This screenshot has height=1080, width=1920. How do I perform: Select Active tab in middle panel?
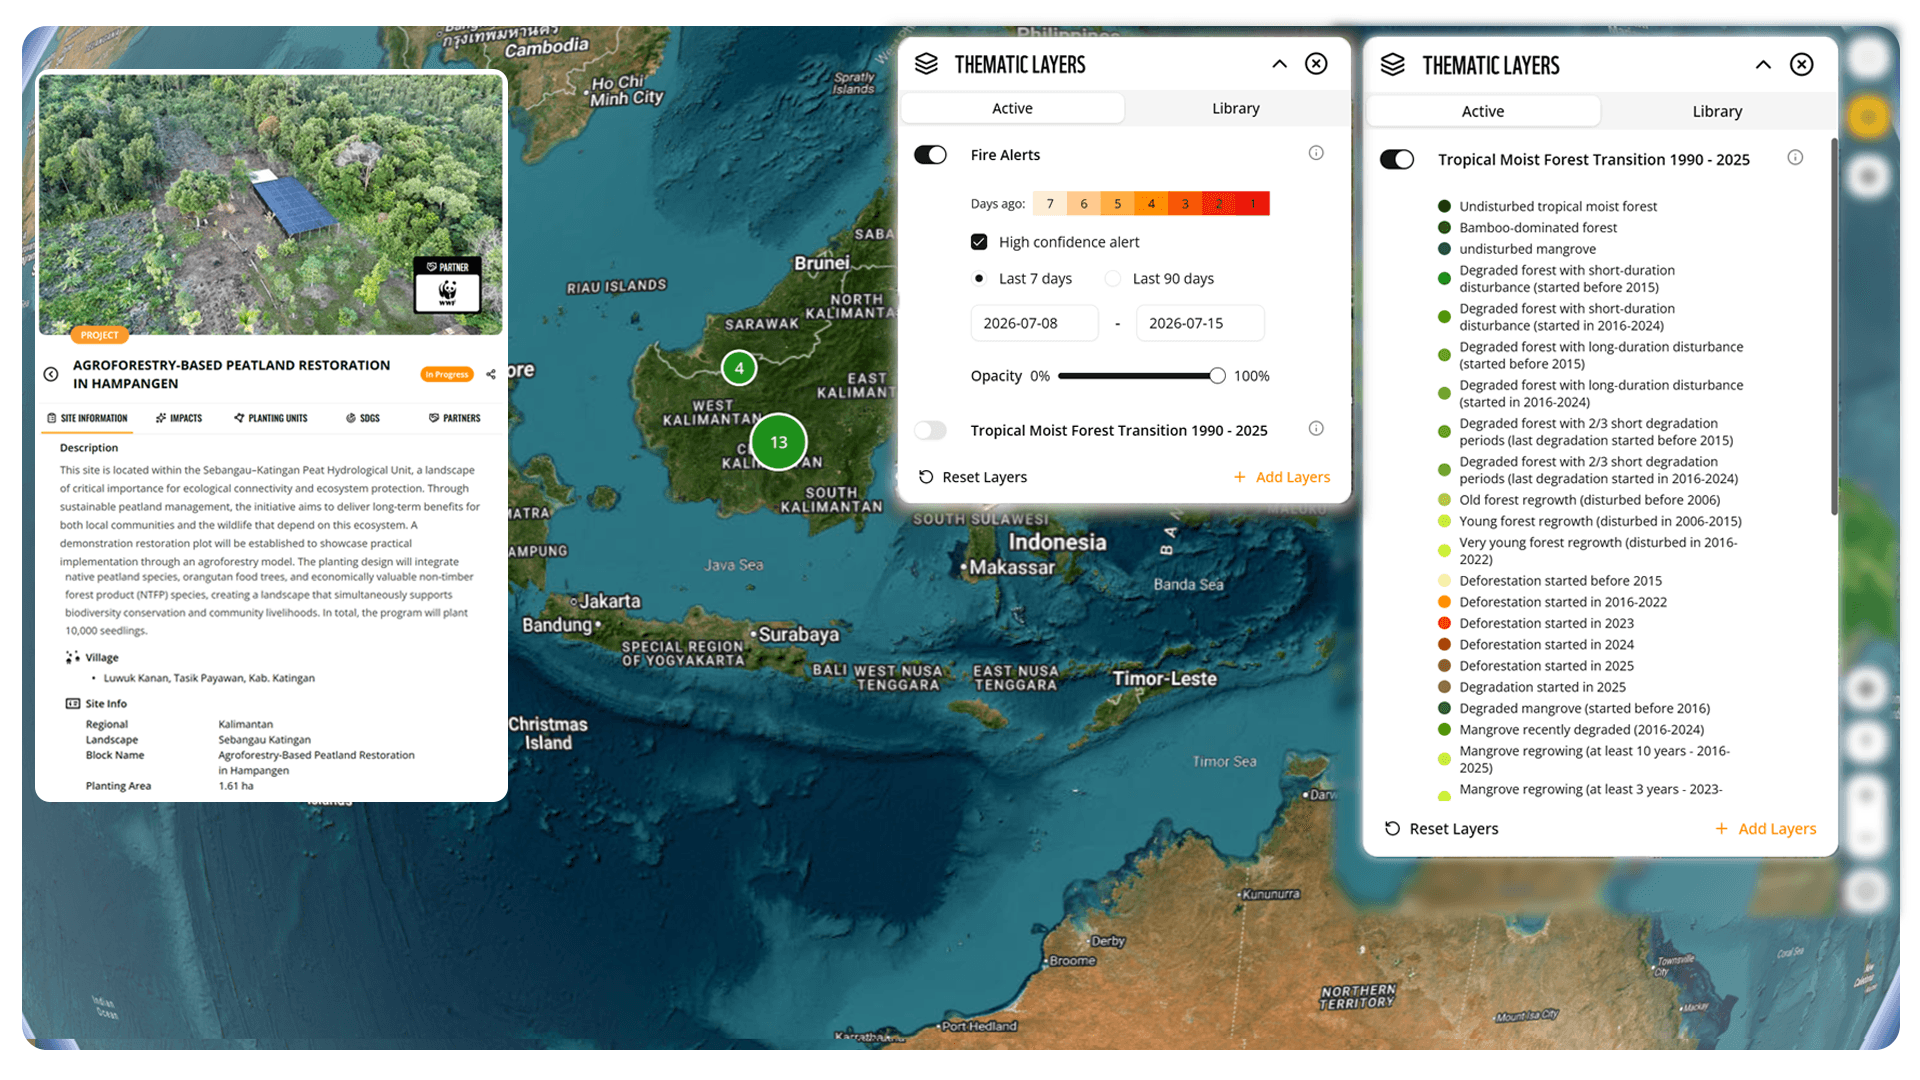click(1012, 108)
